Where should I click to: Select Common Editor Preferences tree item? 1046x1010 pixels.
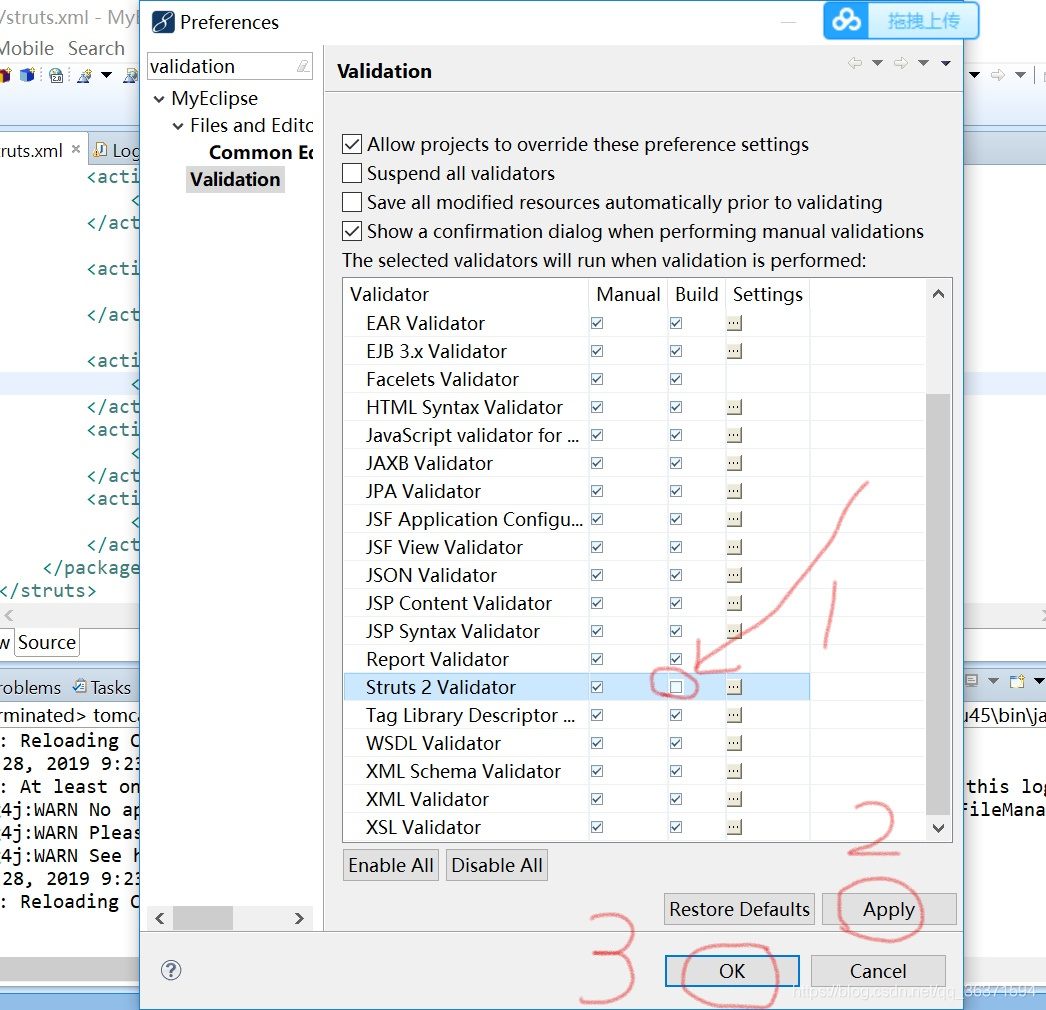[x=261, y=153]
